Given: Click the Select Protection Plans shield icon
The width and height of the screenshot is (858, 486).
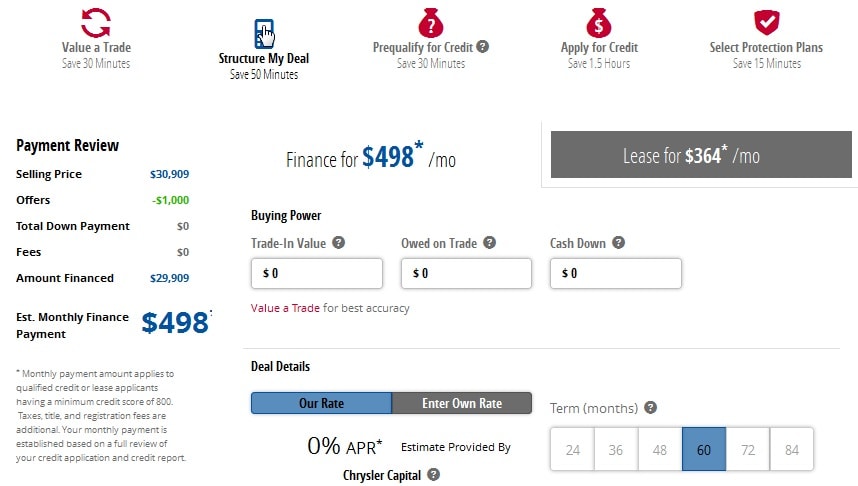Looking at the screenshot, I should [767, 22].
